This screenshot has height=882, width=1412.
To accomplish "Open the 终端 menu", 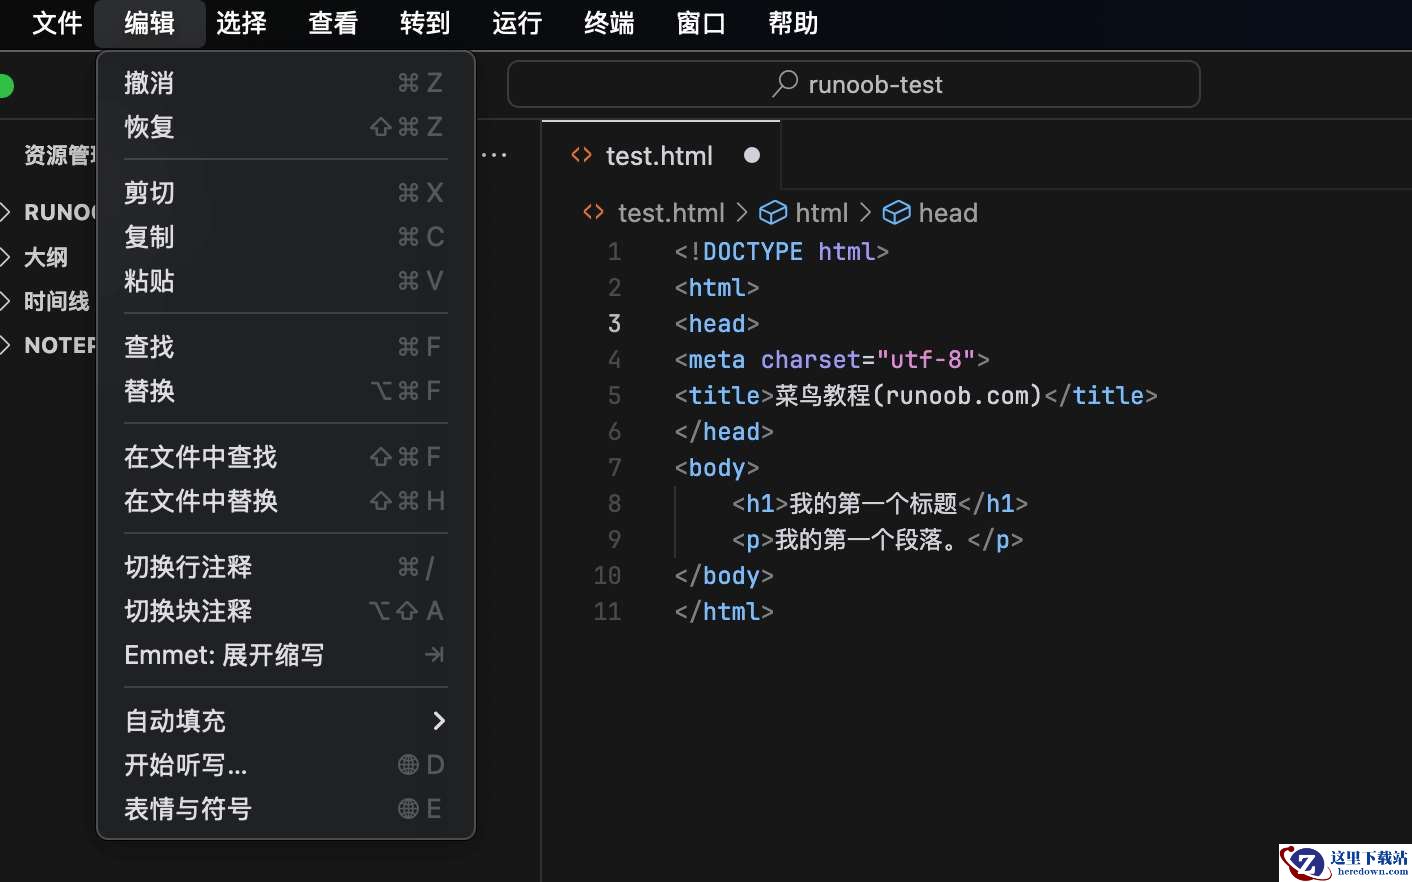I will [609, 23].
